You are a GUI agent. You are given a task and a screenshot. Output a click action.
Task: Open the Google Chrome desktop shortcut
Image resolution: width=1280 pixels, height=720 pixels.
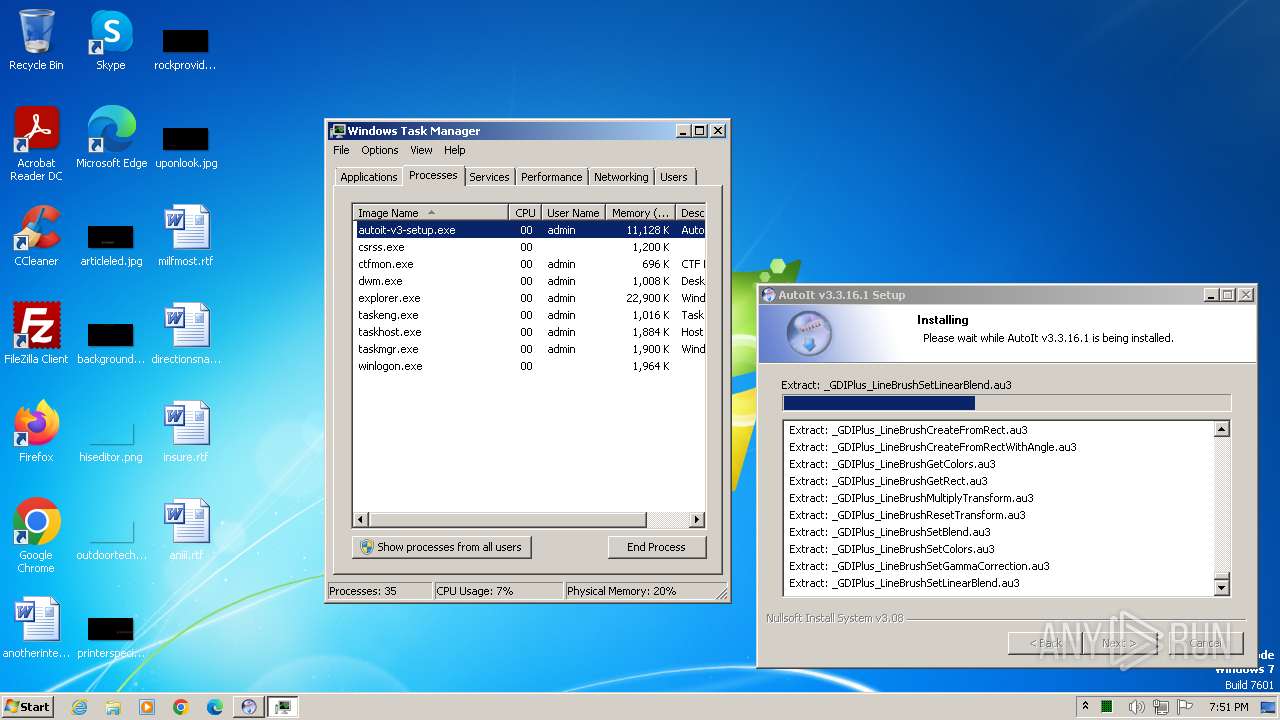[x=36, y=536]
